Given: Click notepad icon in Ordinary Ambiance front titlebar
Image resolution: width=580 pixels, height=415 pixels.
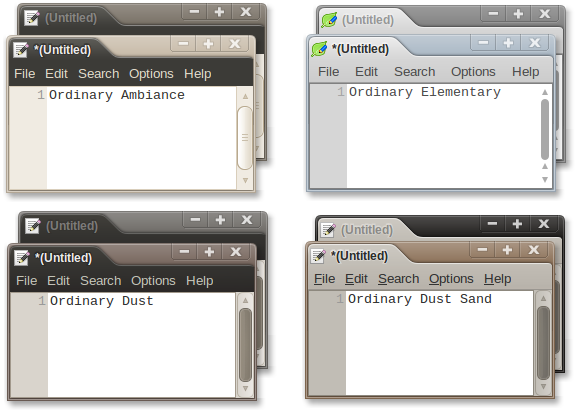Looking at the screenshot, I should 21,50.
